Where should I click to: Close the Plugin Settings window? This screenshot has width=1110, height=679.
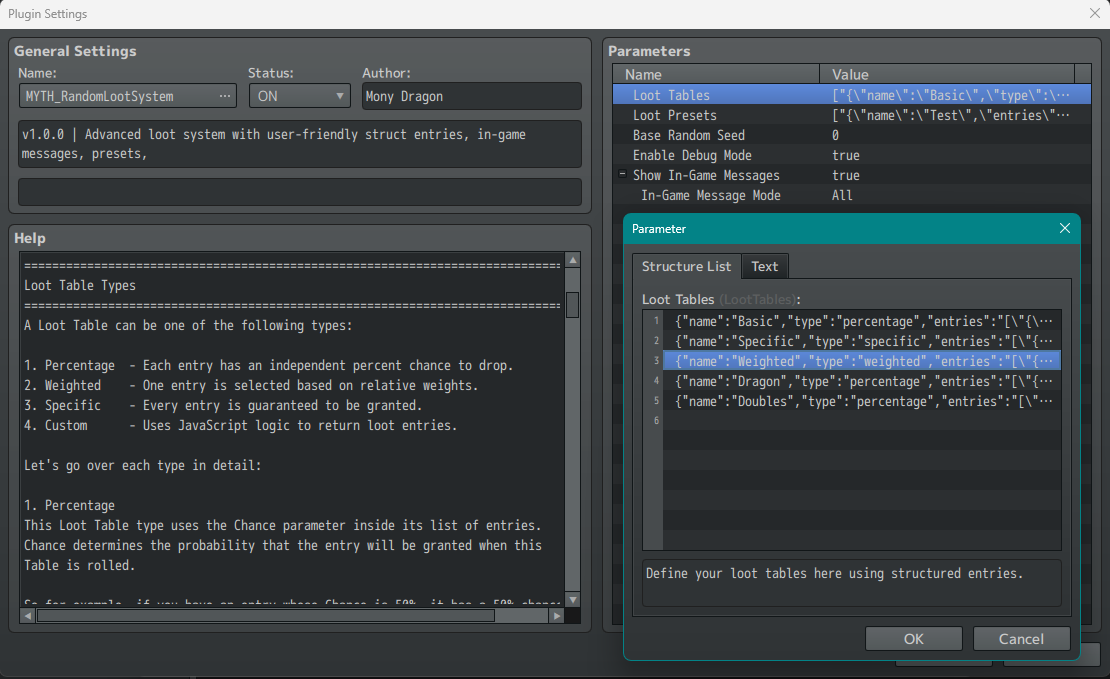pos(1094,13)
